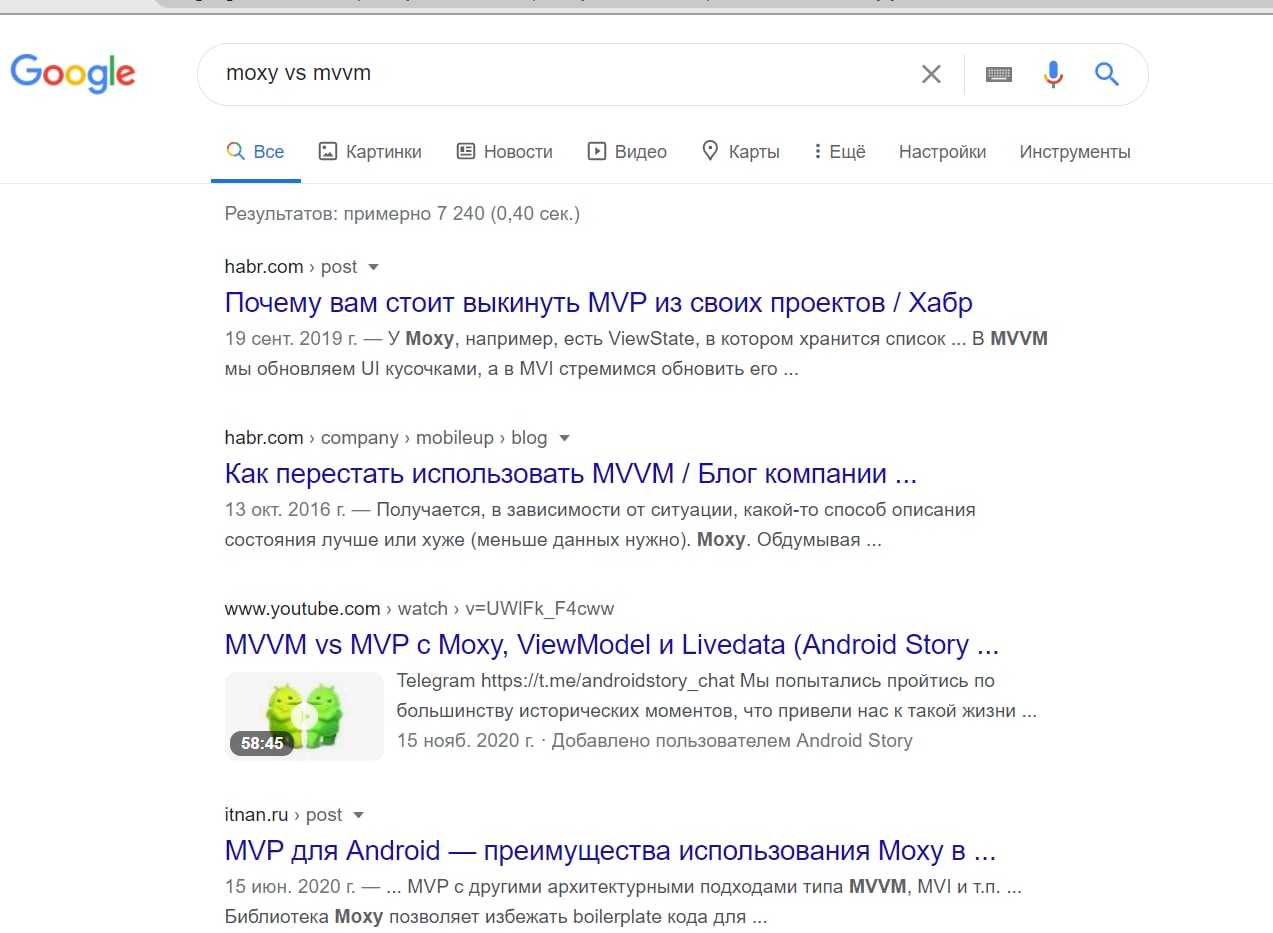1273x933 pixels.
Task: Click the 'Добавлено пользователем Android Story' text
Action: point(732,741)
